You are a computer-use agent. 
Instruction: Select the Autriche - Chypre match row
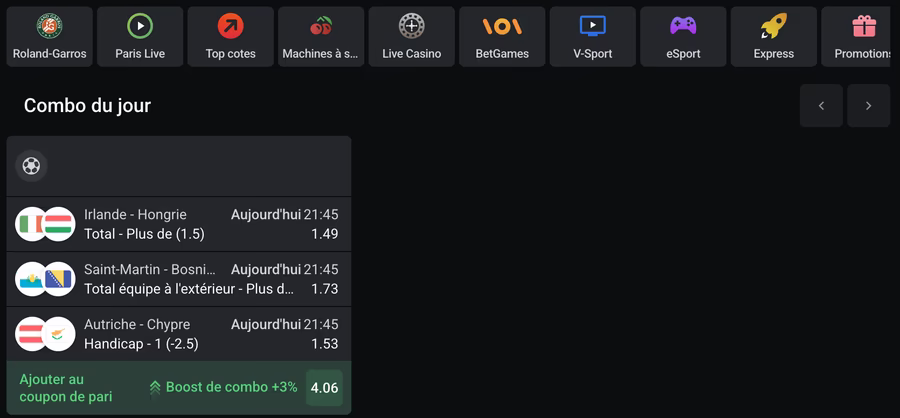[179, 334]
